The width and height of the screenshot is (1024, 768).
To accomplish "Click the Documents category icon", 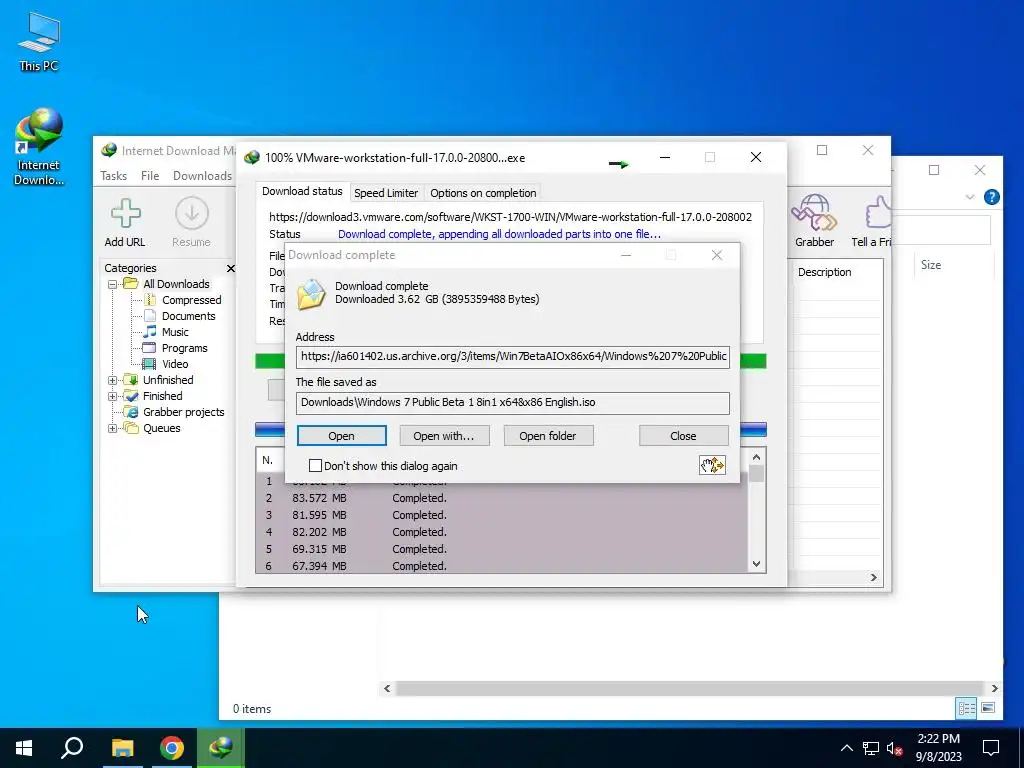I will [150, 315].
